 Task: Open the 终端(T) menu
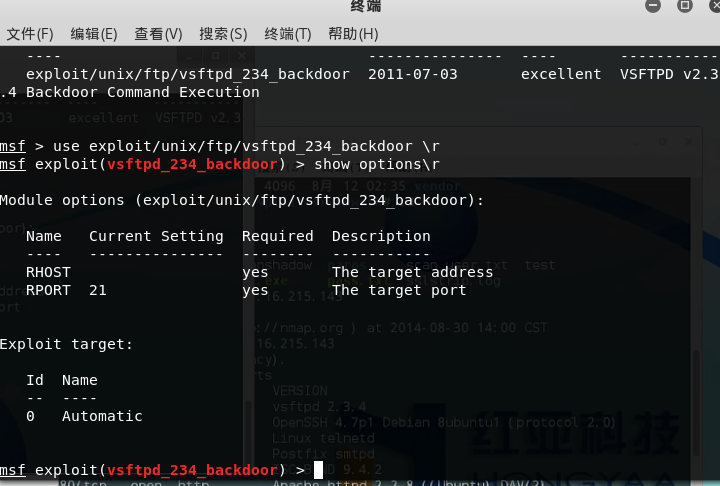pyautogui.click(x=288, y=34)
